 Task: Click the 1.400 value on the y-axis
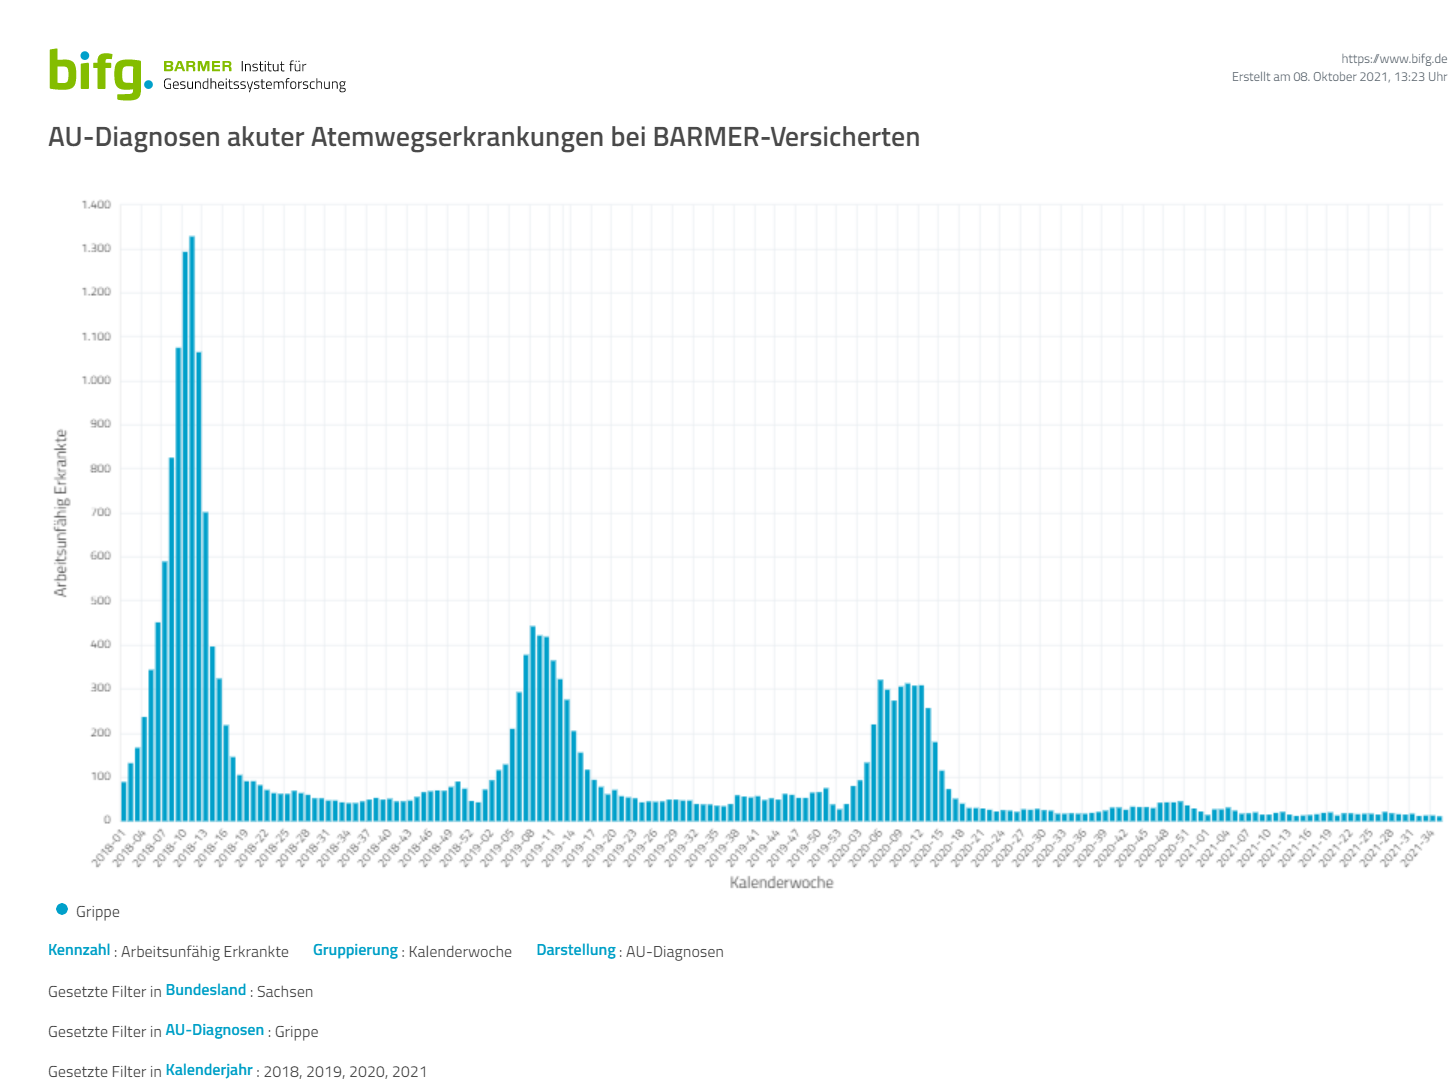point(96,205)
